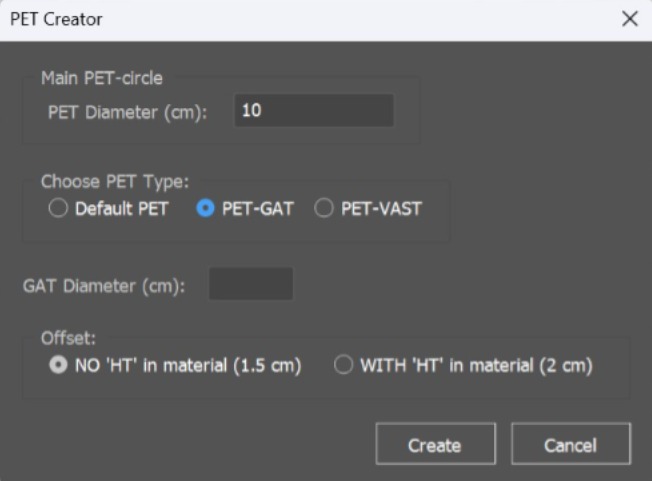Click the 'GAT Diameter (cm):' label

tap(104, 286)
